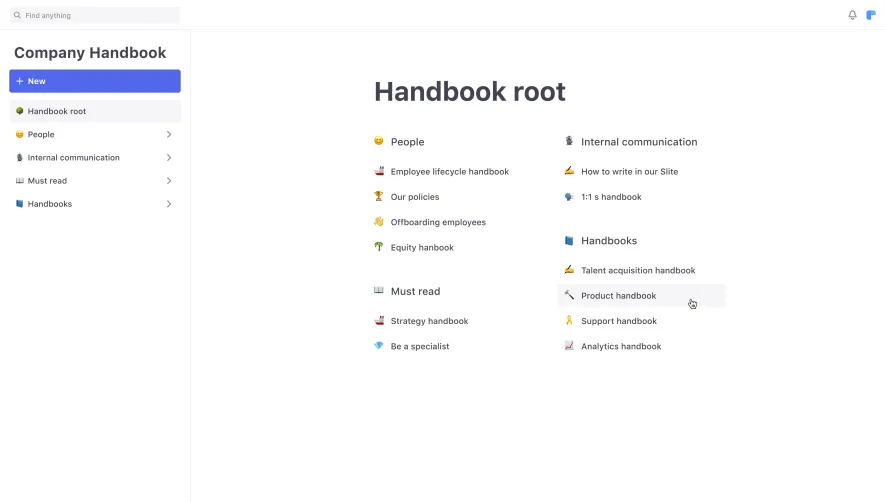Open How to write in our Slite
Image resolution: width=885 pixels, height=502 pixels.
coord(629,172)
